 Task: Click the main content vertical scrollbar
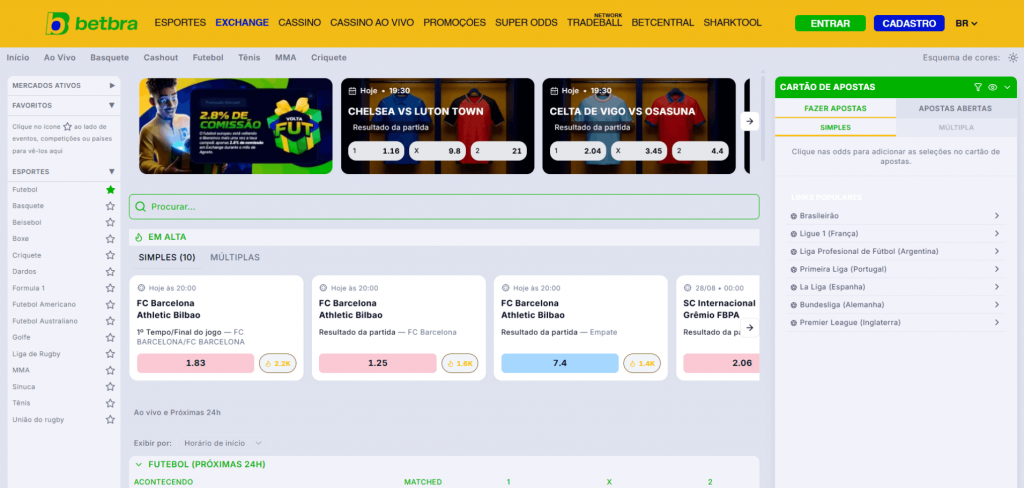(762, 116)
